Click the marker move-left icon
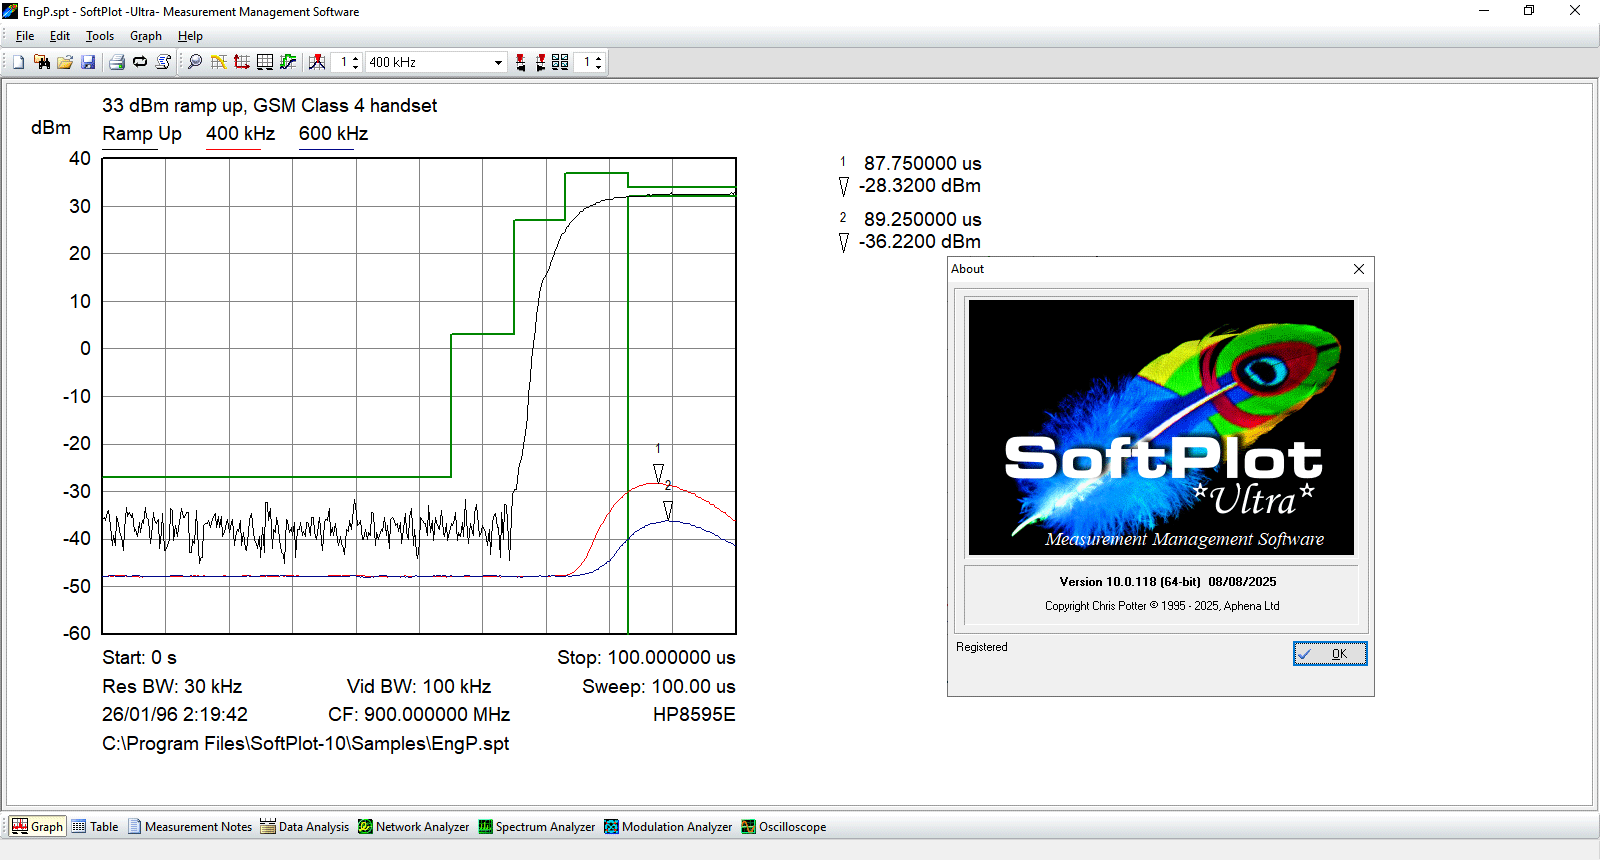The height and width of the screenshot is (860, 1600). [x=520, y=62]
